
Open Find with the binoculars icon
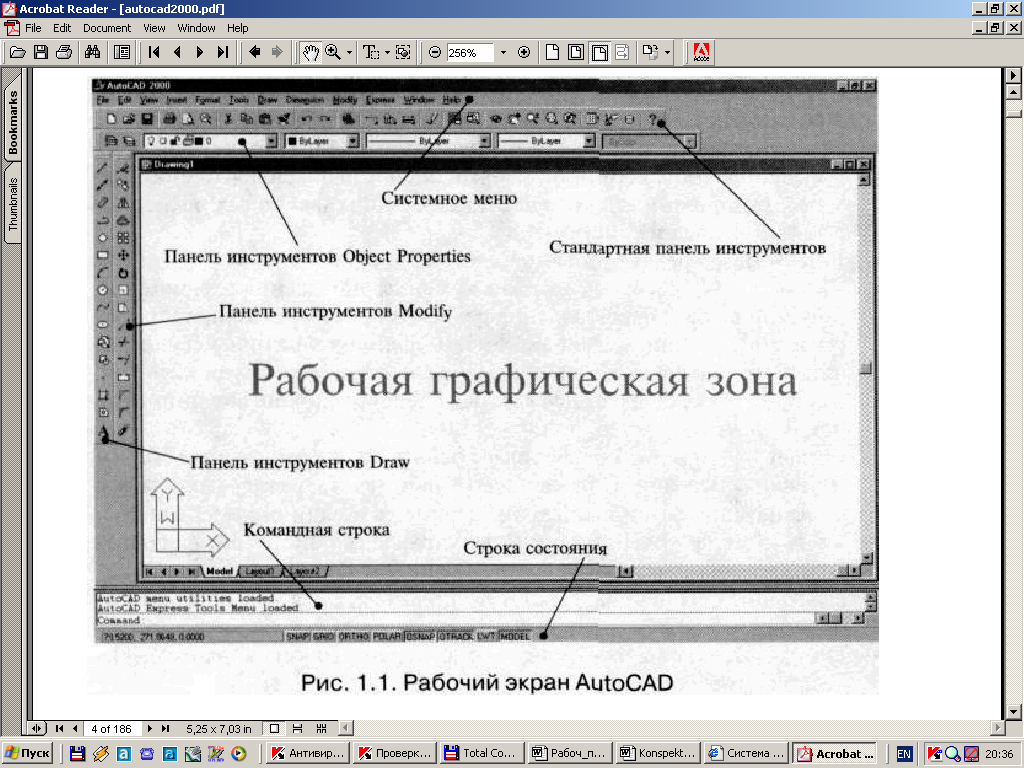93,52
